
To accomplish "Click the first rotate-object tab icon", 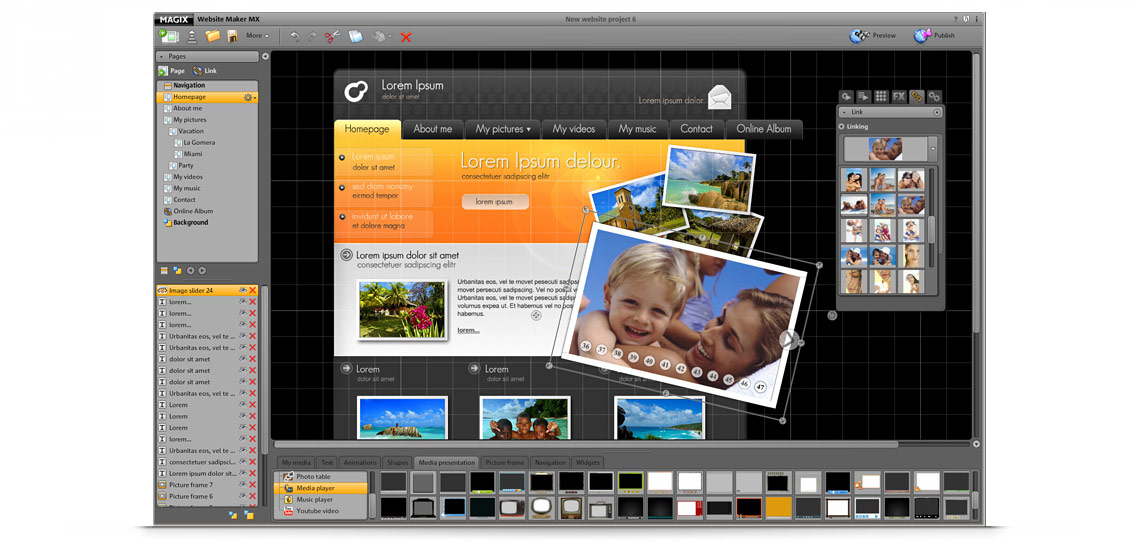I will click(x=845, y=96).
